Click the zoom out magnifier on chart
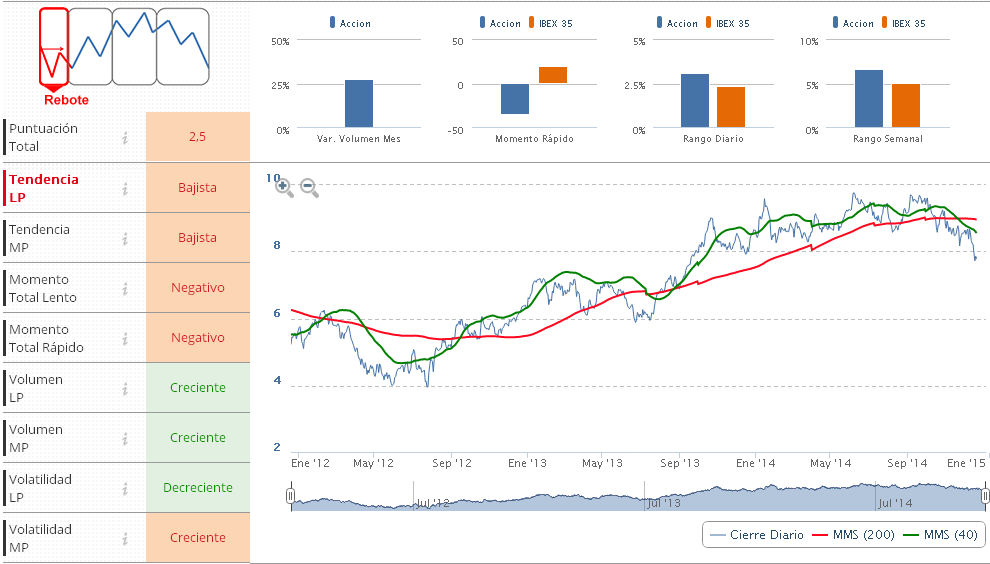 tap(308, 186)
